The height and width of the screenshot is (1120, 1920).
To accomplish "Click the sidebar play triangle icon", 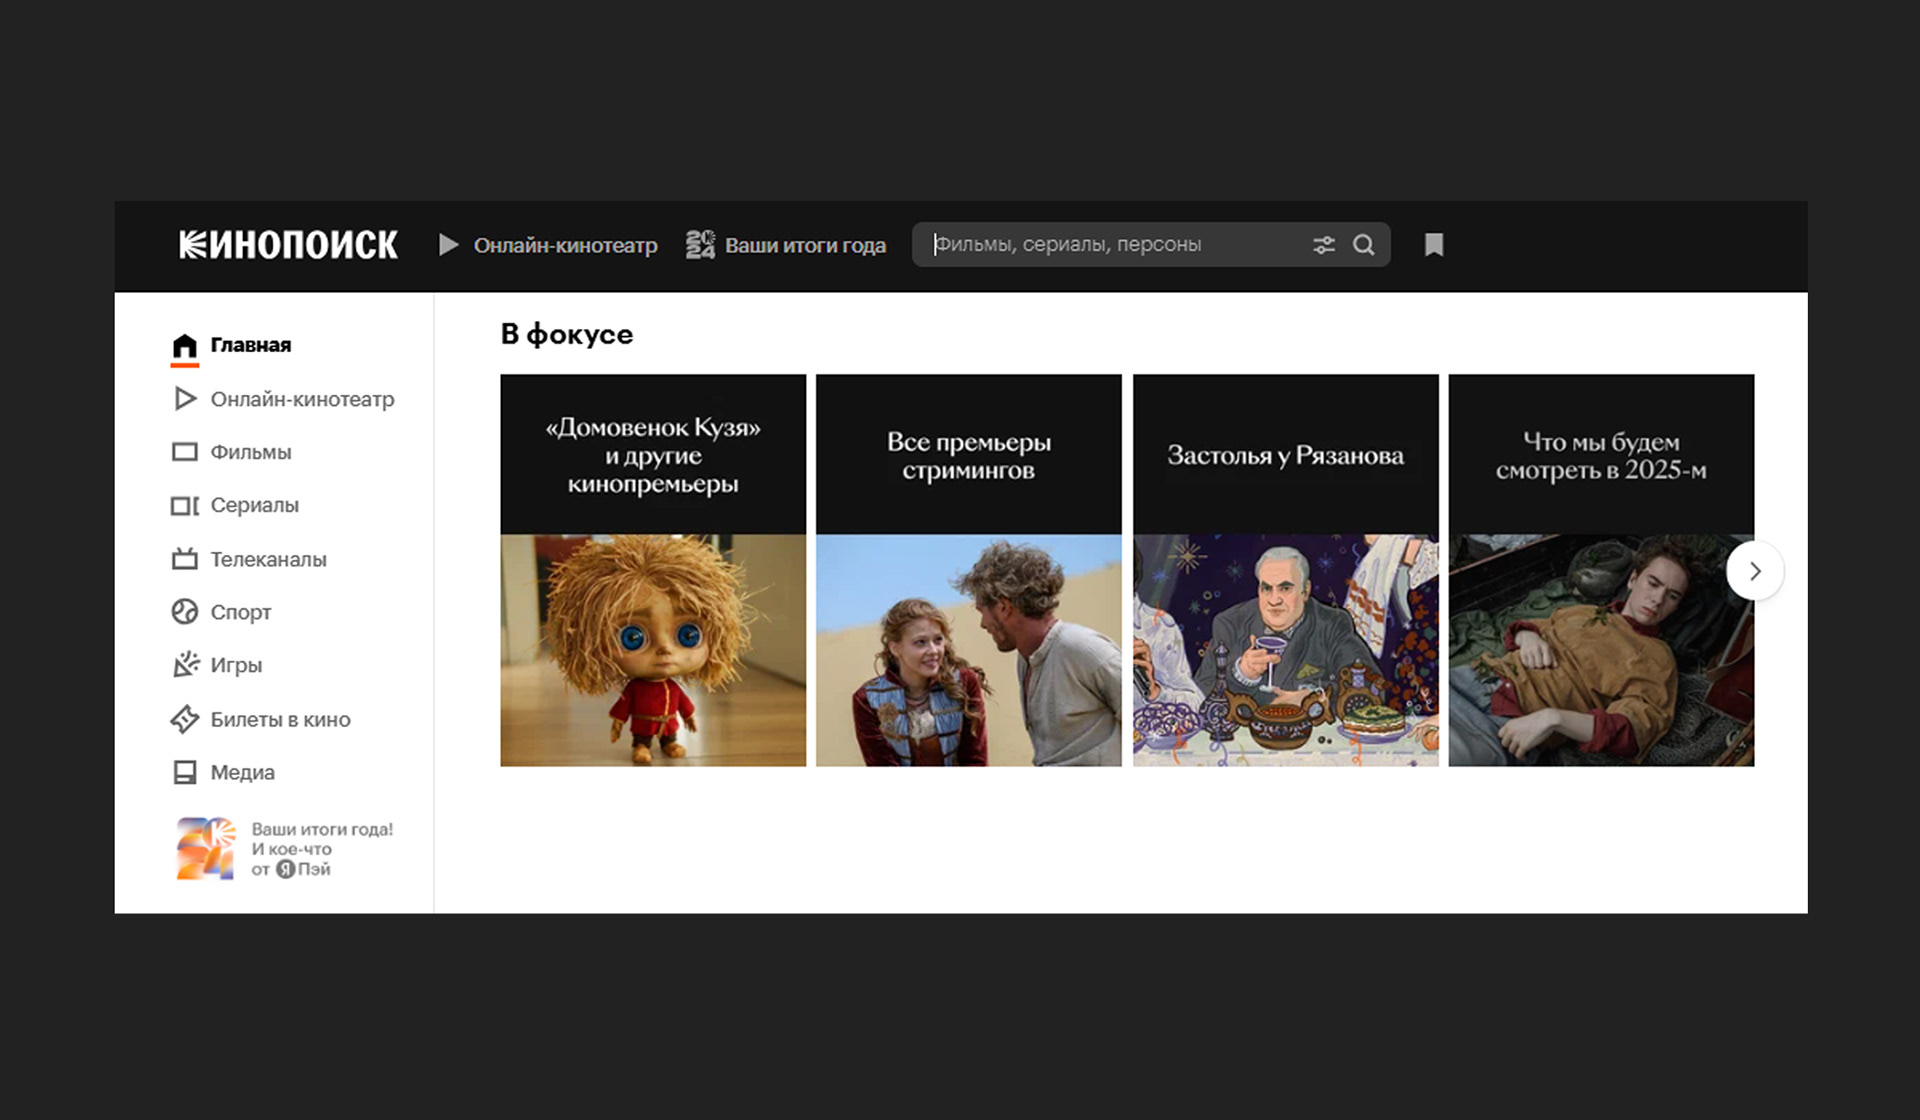I will click(x=185, y=399).
